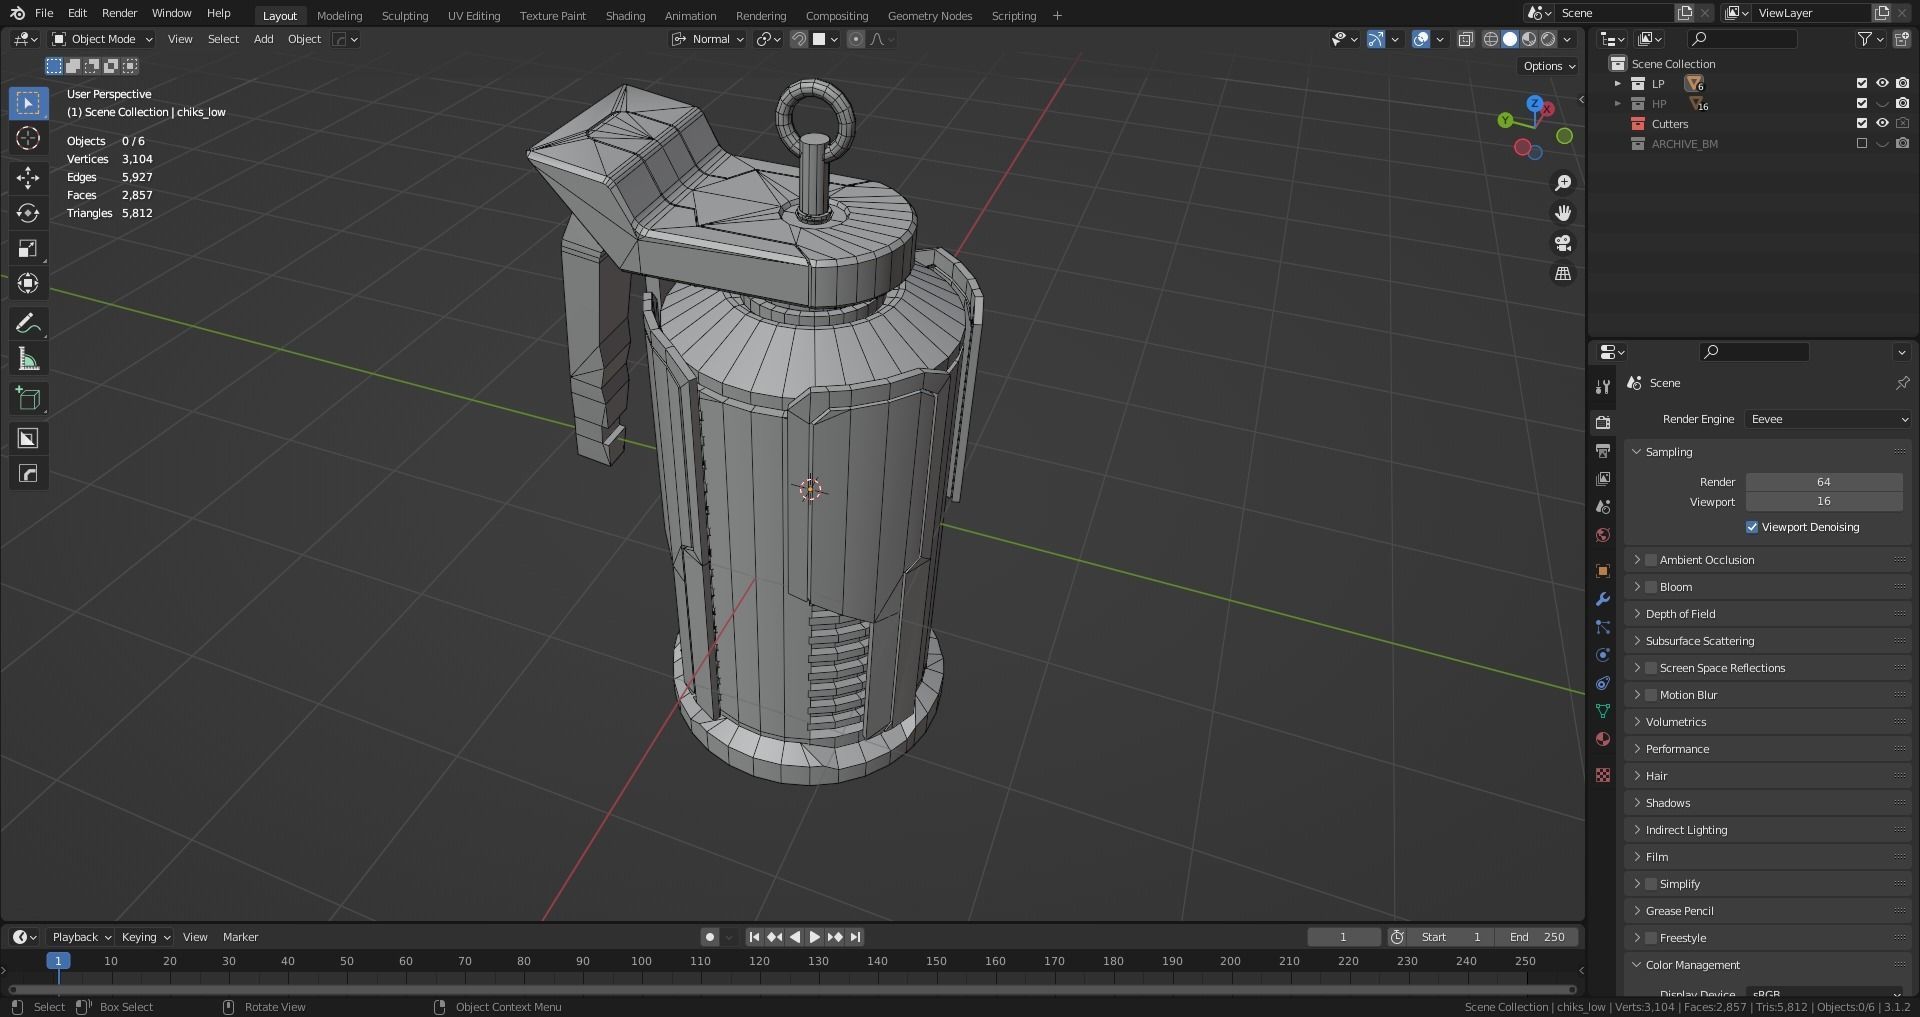Open Object Mode dropdown

click(103, 39)
